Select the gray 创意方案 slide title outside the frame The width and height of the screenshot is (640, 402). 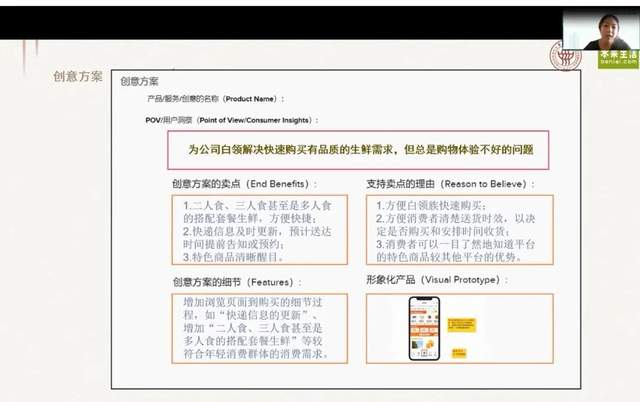point(78,76)
